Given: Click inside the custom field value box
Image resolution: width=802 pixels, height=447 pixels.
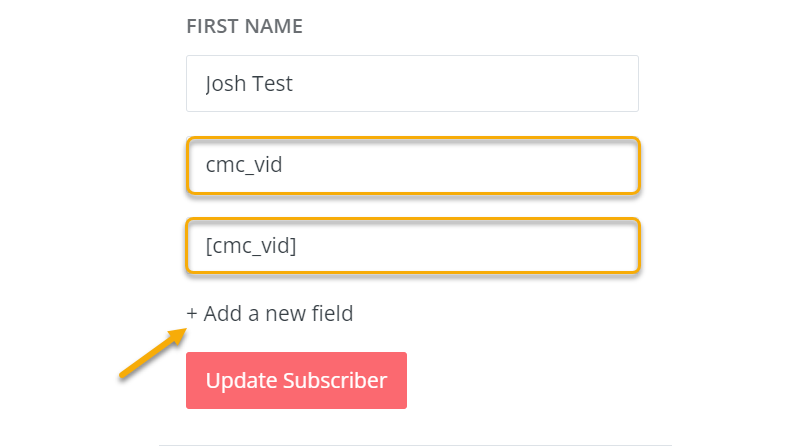Looking at the screenshot, I should click(x=412, y=245).
